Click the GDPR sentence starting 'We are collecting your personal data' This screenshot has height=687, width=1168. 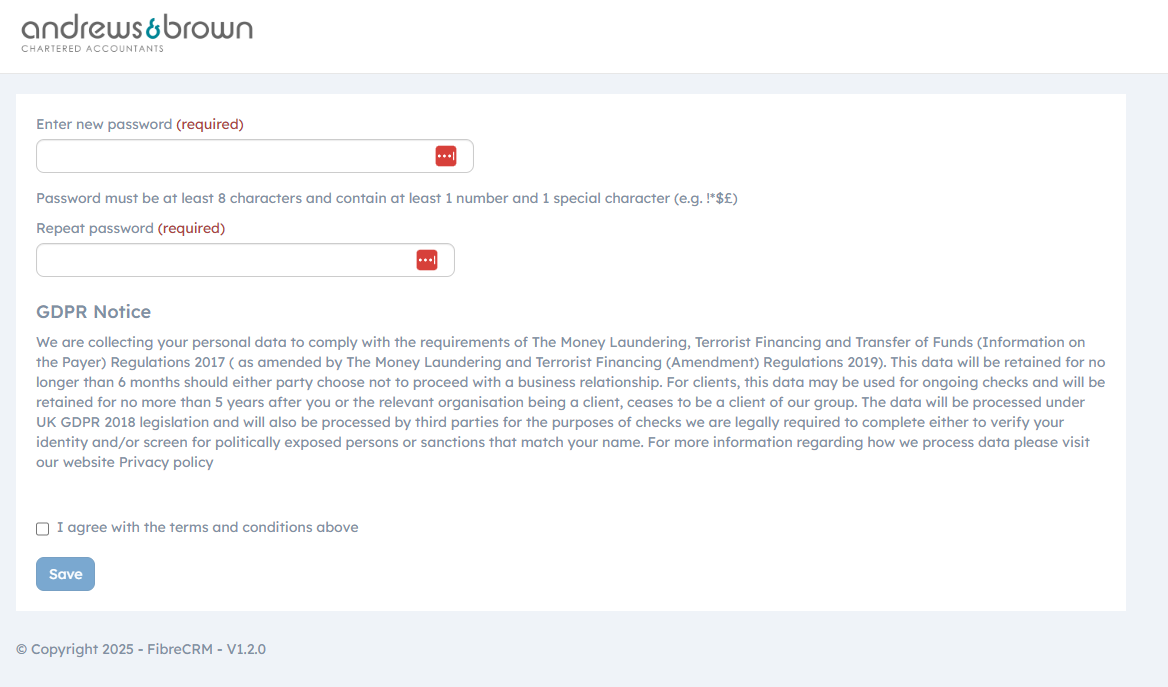pyautogui.click(x=571, y=352)
